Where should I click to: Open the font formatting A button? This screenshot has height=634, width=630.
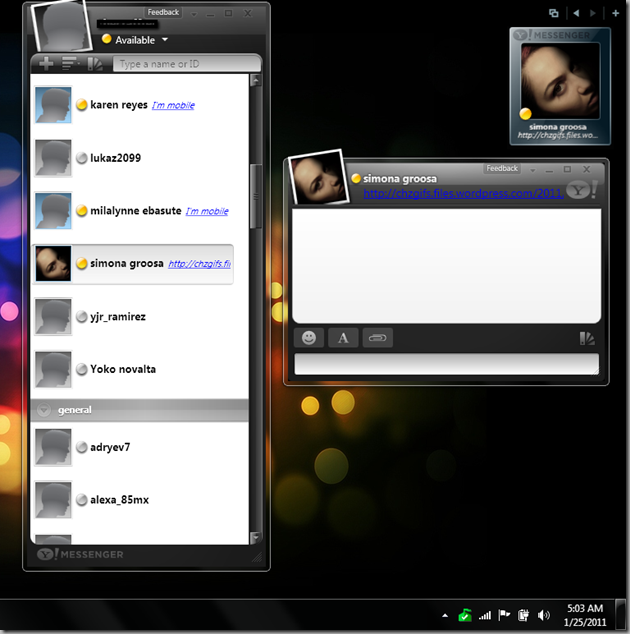(343, 338)
